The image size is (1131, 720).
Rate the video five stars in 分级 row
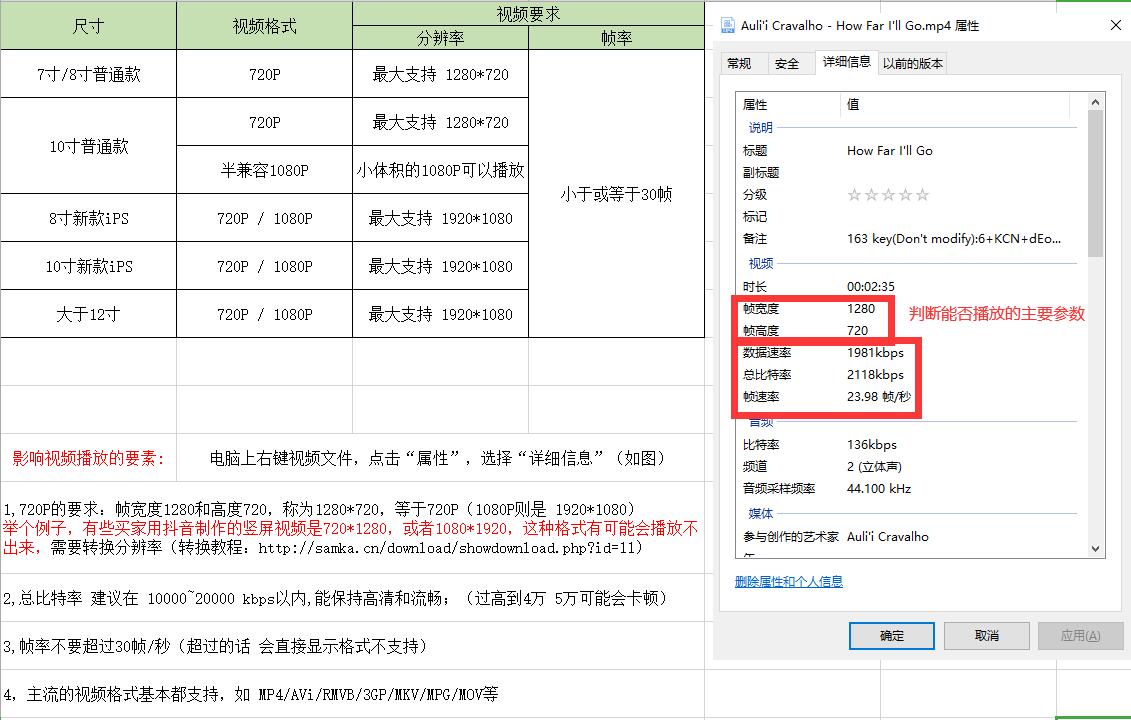coord(922,194)
